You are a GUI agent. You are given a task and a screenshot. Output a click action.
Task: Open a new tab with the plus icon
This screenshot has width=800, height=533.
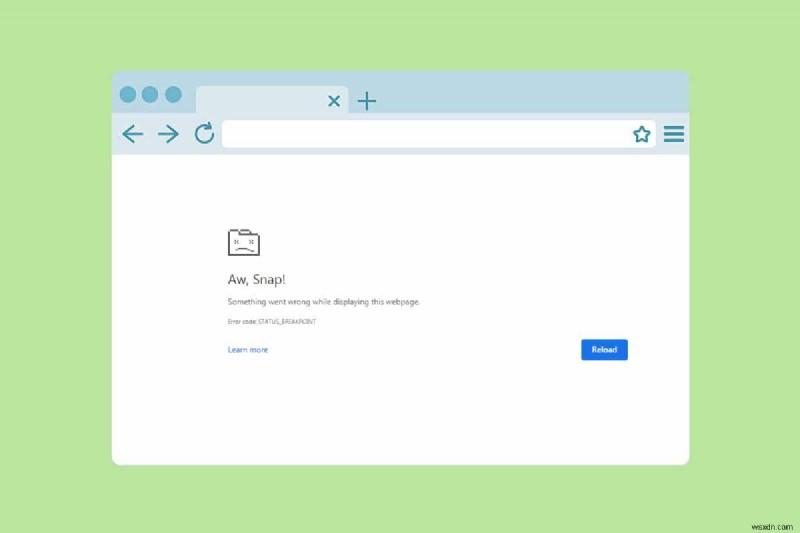(367, 101)
